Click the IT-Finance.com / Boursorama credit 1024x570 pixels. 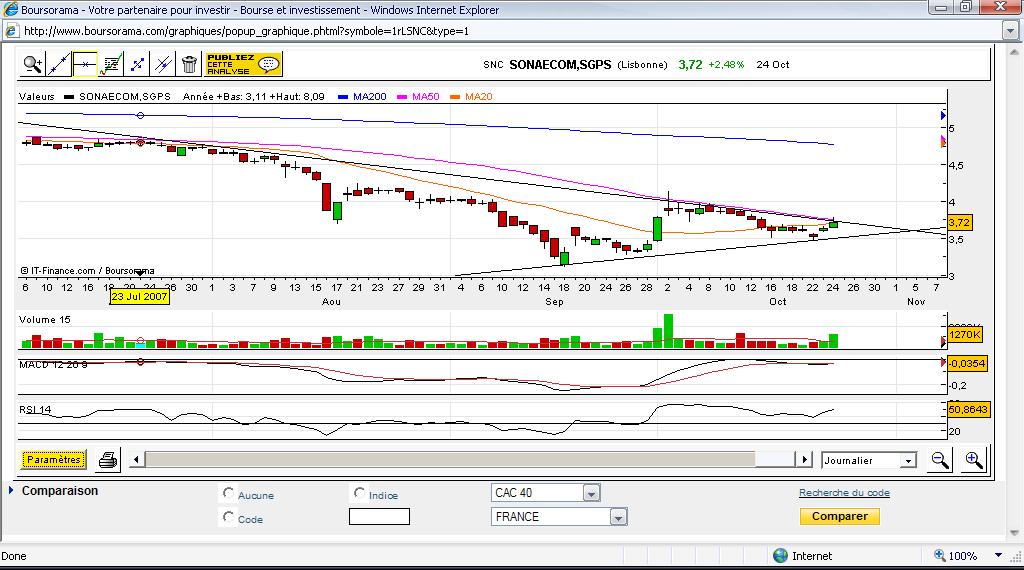[87, 270]
